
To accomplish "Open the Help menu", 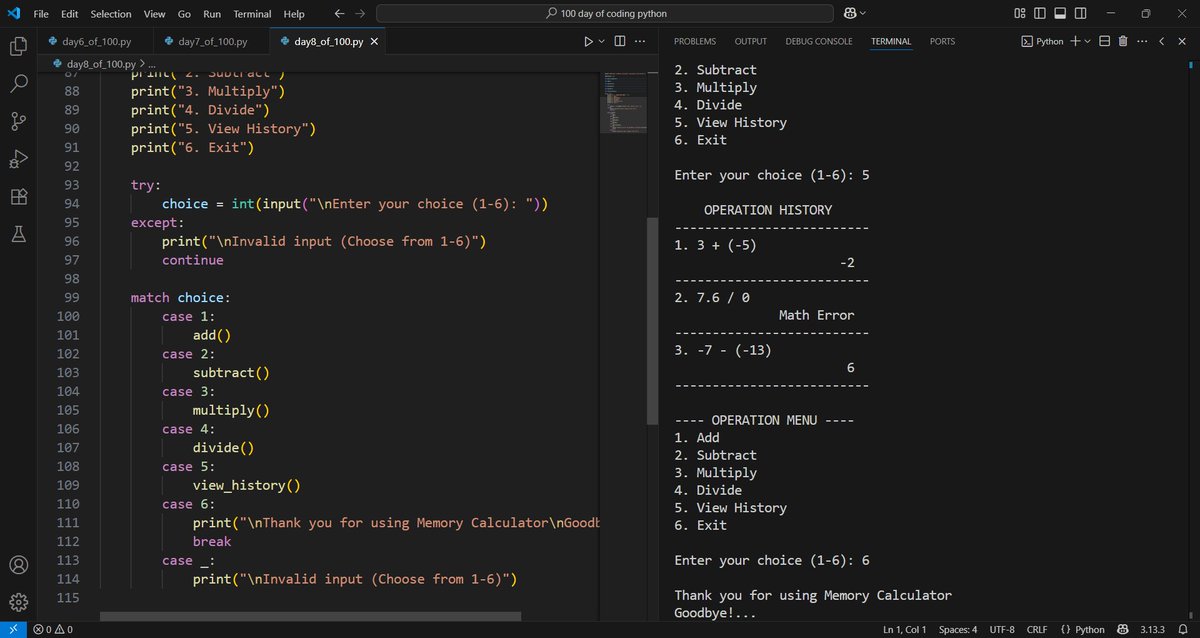I will pyautogui.click(x=294, y=13).
